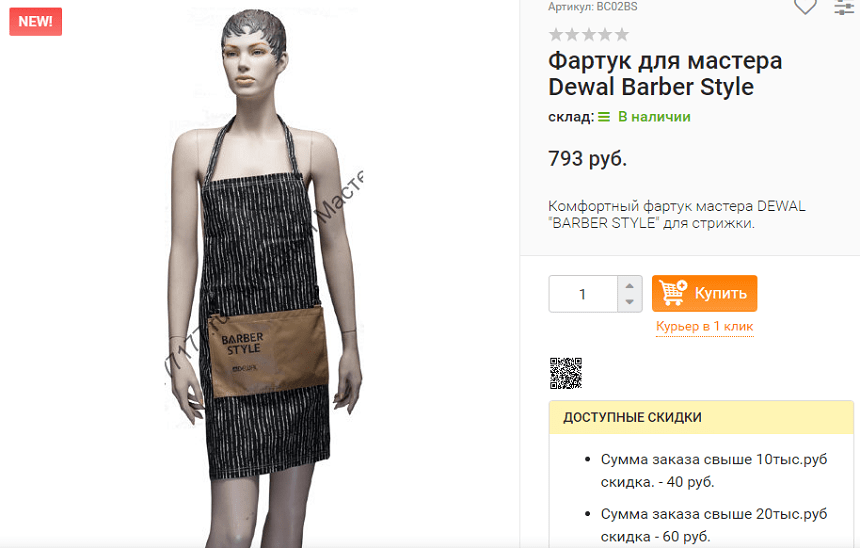Click the compare sliders icon
The image size is (860, 548).
click(x=845, y=7)
